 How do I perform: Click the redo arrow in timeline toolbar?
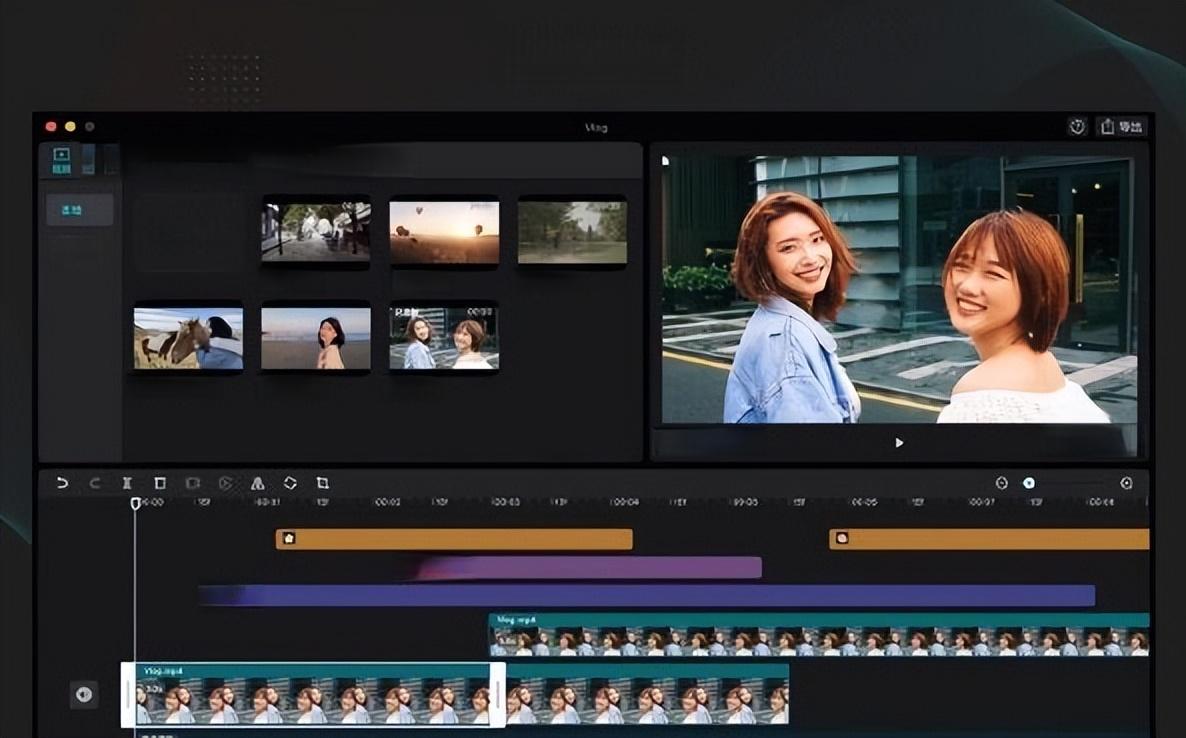coord(95,483)
